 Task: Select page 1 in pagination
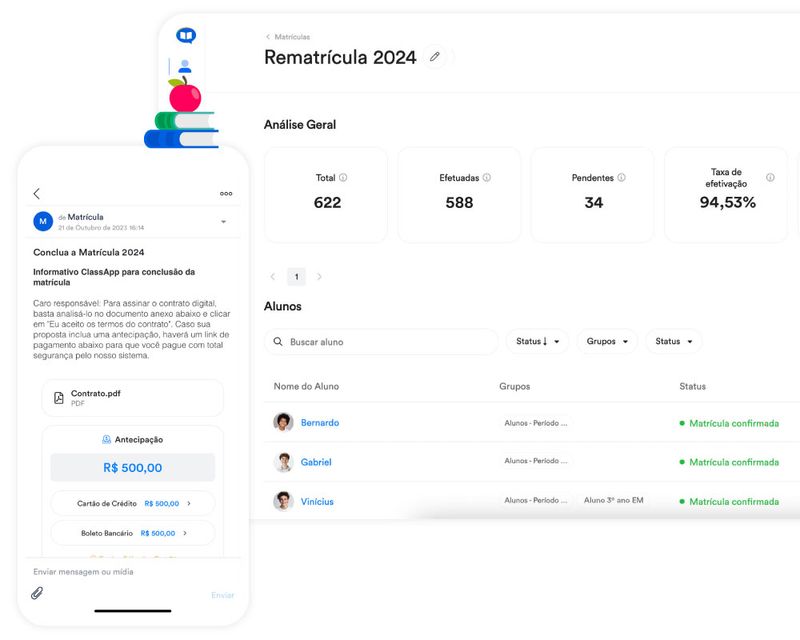295,274
